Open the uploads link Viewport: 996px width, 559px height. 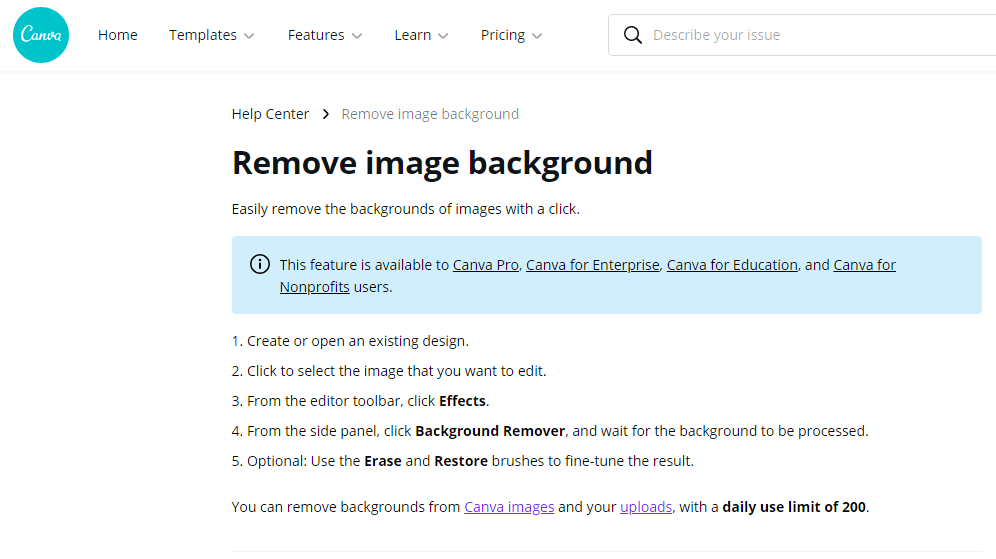[646, 507]
